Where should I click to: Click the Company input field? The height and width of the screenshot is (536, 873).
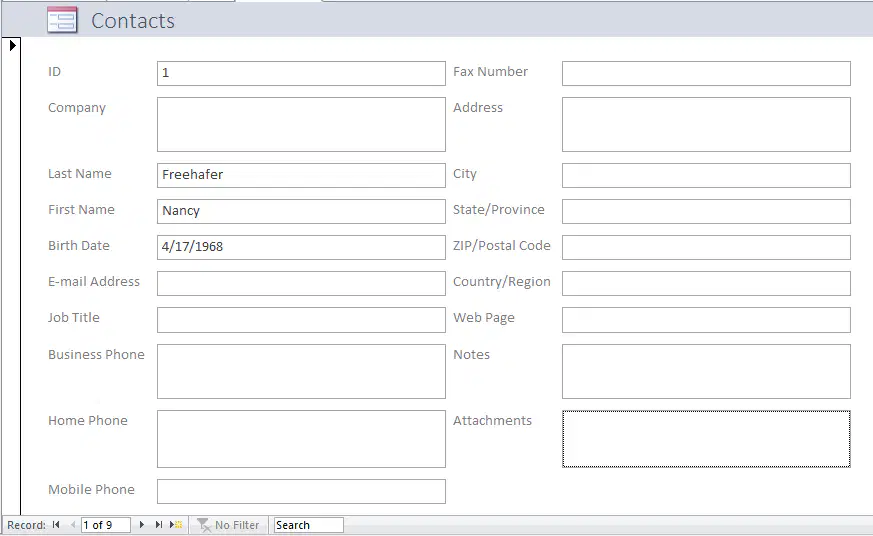tap(301, 124)
